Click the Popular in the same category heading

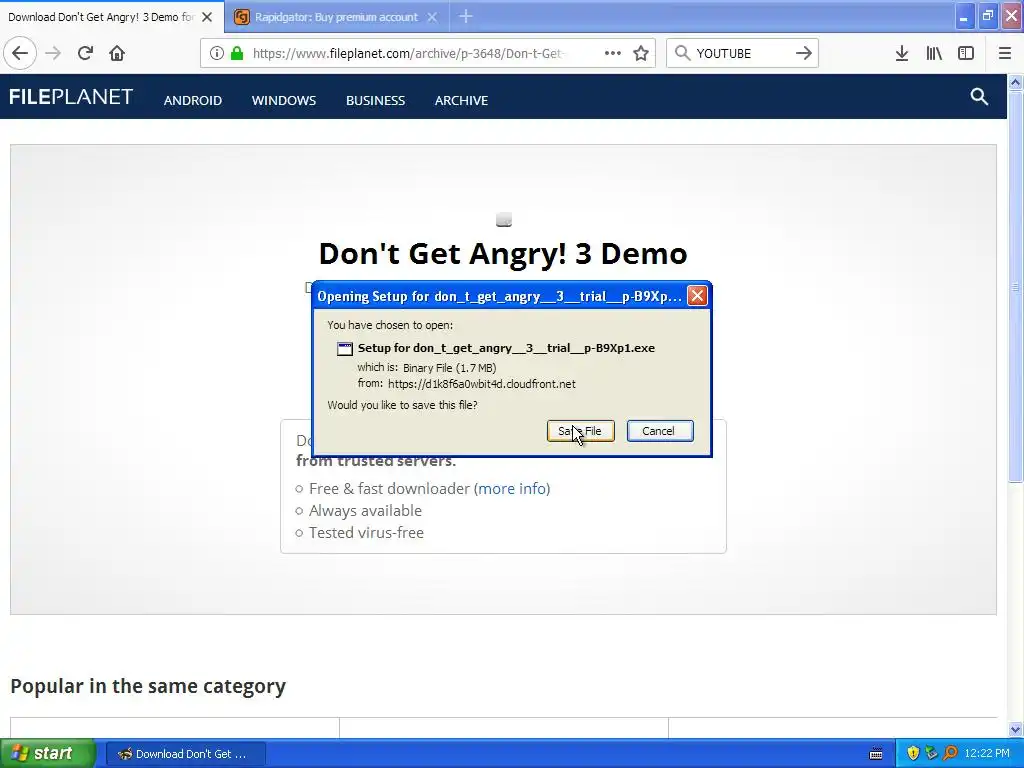tap(148, 686)
